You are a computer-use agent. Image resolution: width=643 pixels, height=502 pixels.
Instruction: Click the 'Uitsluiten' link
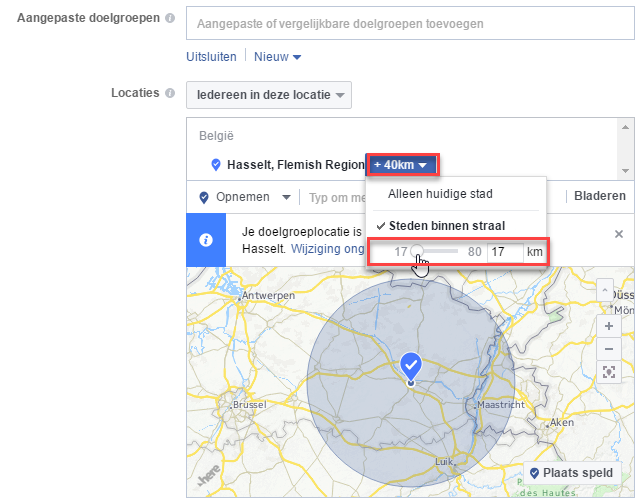point(211,57)
